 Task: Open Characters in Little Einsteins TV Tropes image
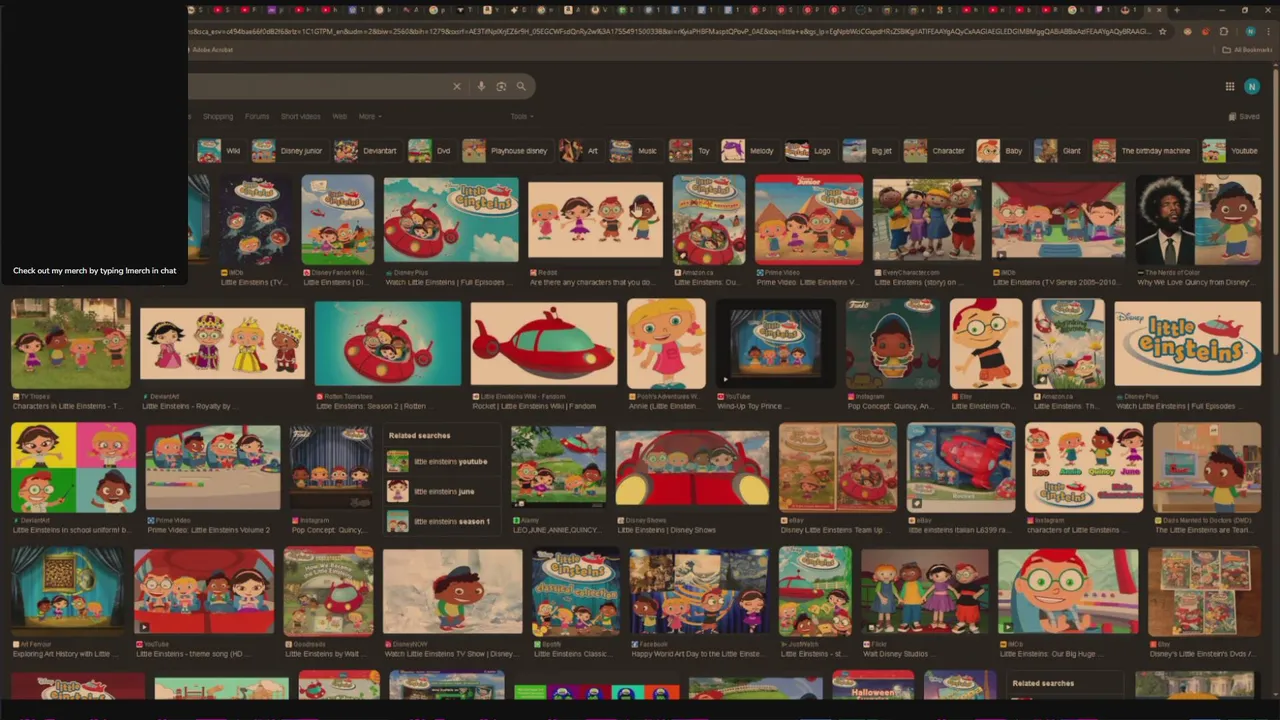pyautogui.click(x=70, y=344)
